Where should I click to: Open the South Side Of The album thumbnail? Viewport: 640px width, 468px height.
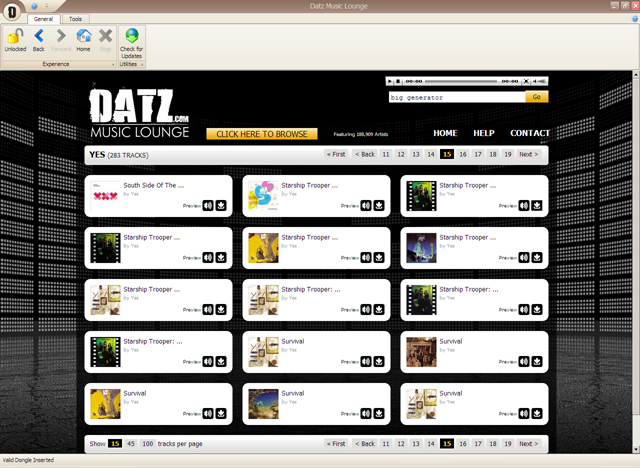click(105, 196)
